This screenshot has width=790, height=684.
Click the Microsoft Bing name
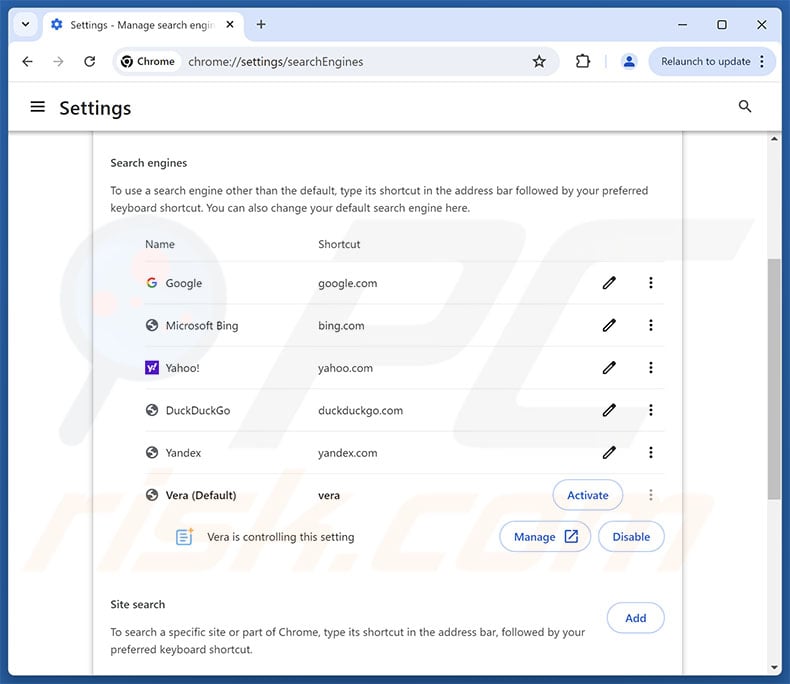[x=202, y=325]
